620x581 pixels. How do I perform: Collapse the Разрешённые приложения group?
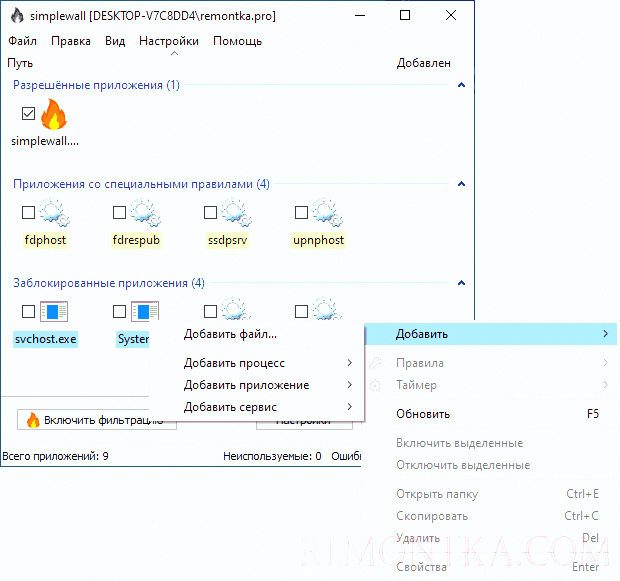[x=461, y=86]
